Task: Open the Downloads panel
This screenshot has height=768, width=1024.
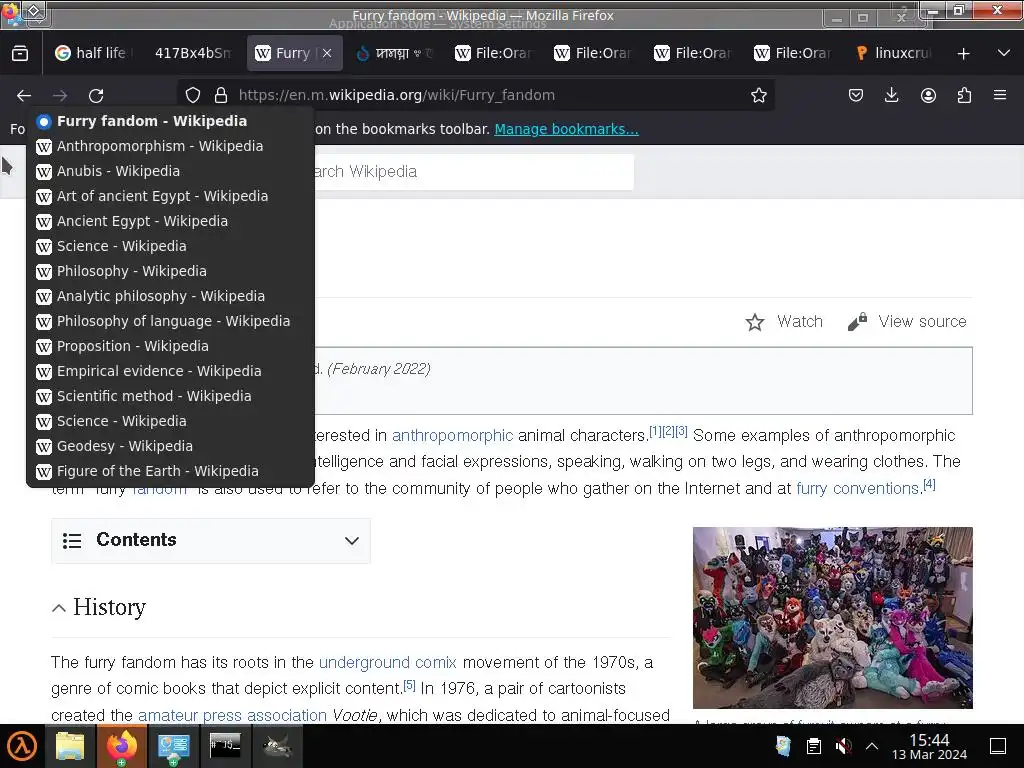Action: point(891,95)
